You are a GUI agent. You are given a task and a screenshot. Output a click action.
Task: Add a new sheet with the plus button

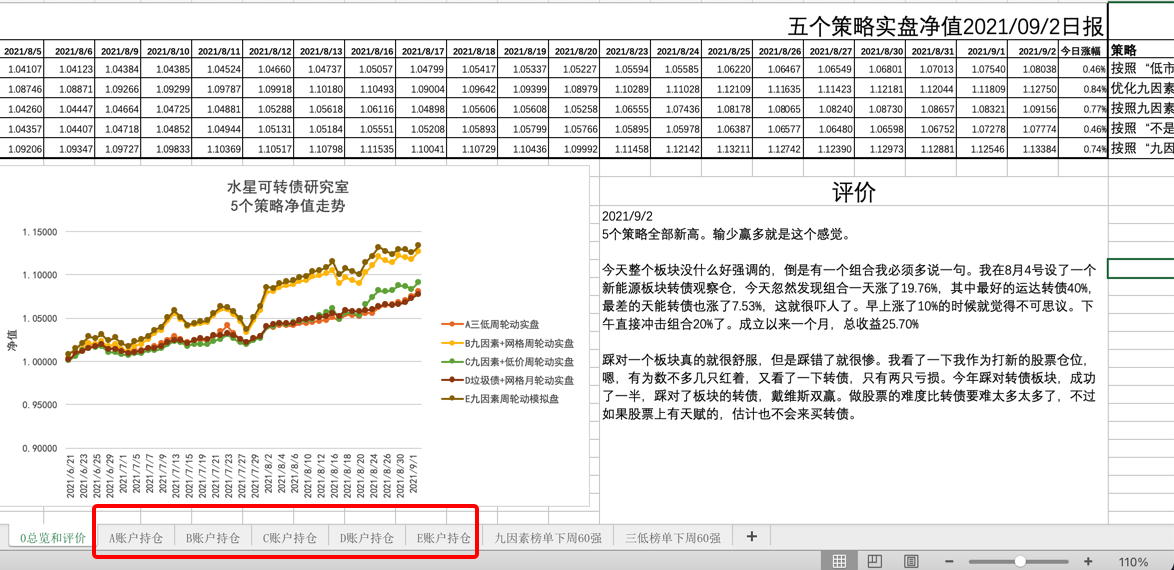click(752, 536)
